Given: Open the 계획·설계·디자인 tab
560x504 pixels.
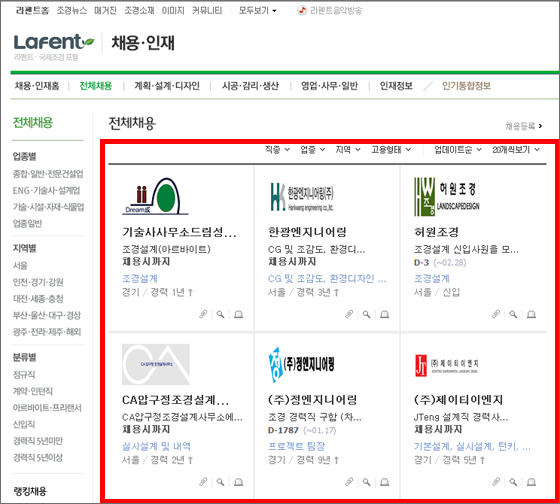Looking at the screenshot, I should point(167,86).
